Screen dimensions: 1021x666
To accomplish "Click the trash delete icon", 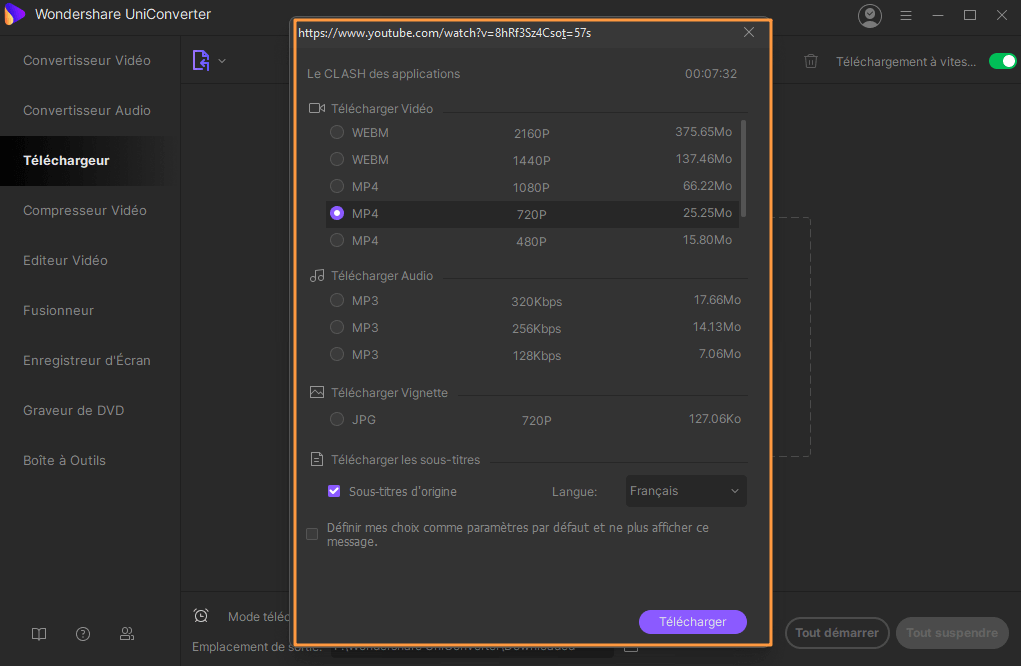I will pyautogui.click(x=811, y=61).
